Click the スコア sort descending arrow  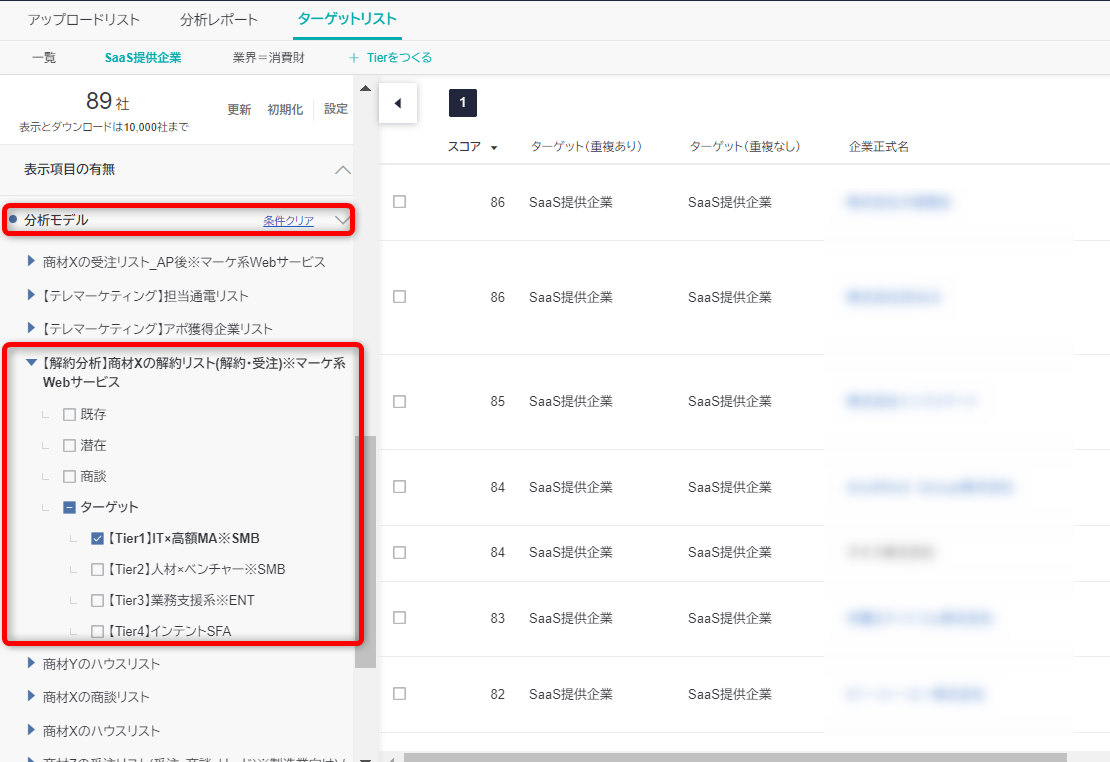[x=494, y=148]
